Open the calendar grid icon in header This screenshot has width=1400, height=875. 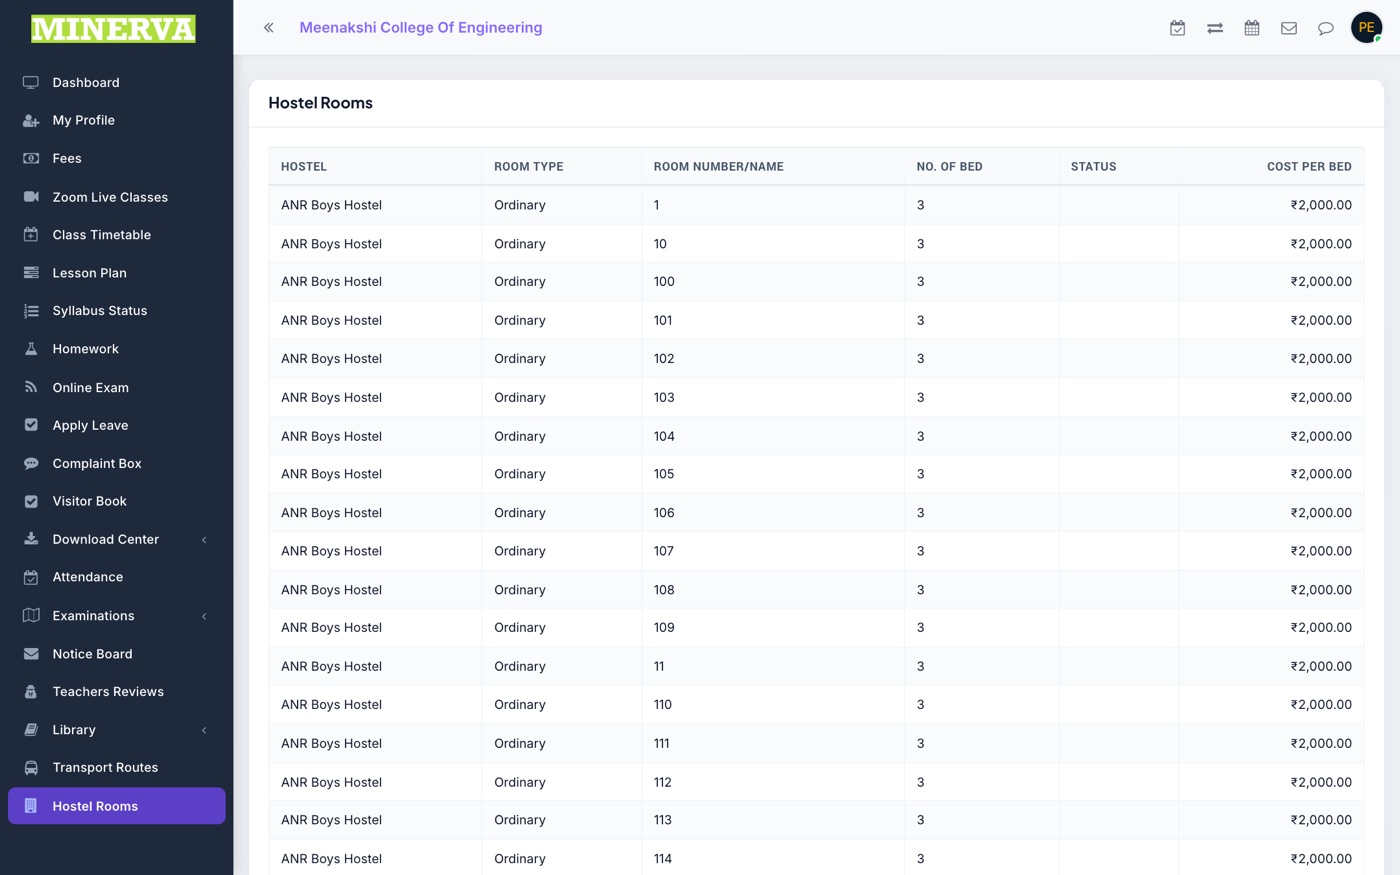pyautogui.click(x=1252, y=28)
